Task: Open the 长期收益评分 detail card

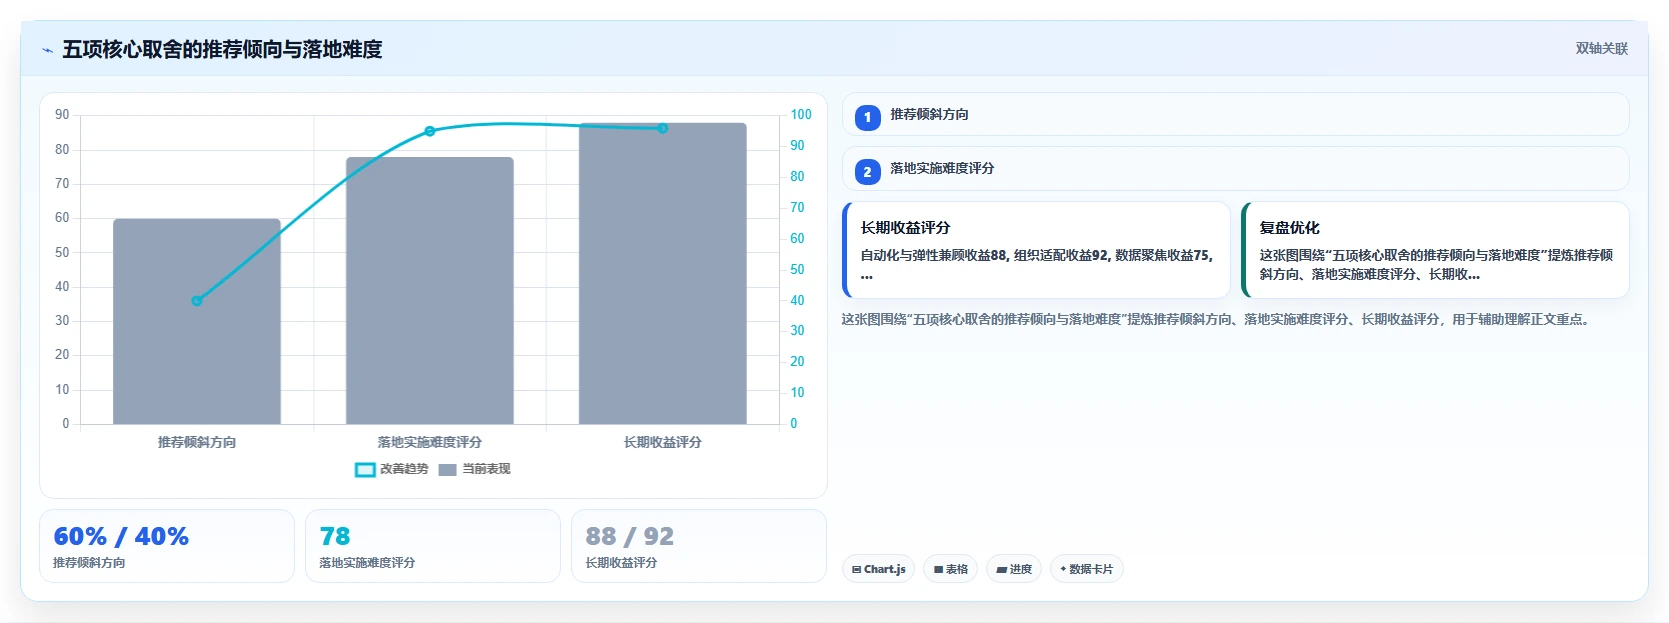Action: 1036,250
